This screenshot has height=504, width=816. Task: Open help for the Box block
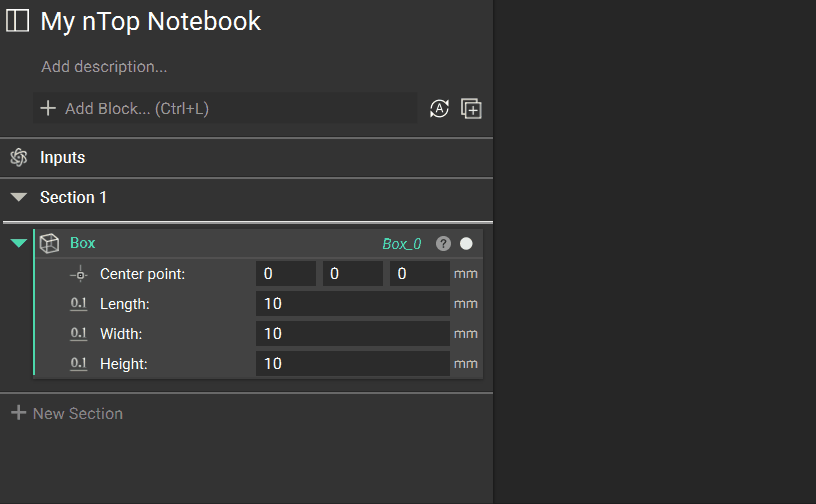tap(443, 244)
